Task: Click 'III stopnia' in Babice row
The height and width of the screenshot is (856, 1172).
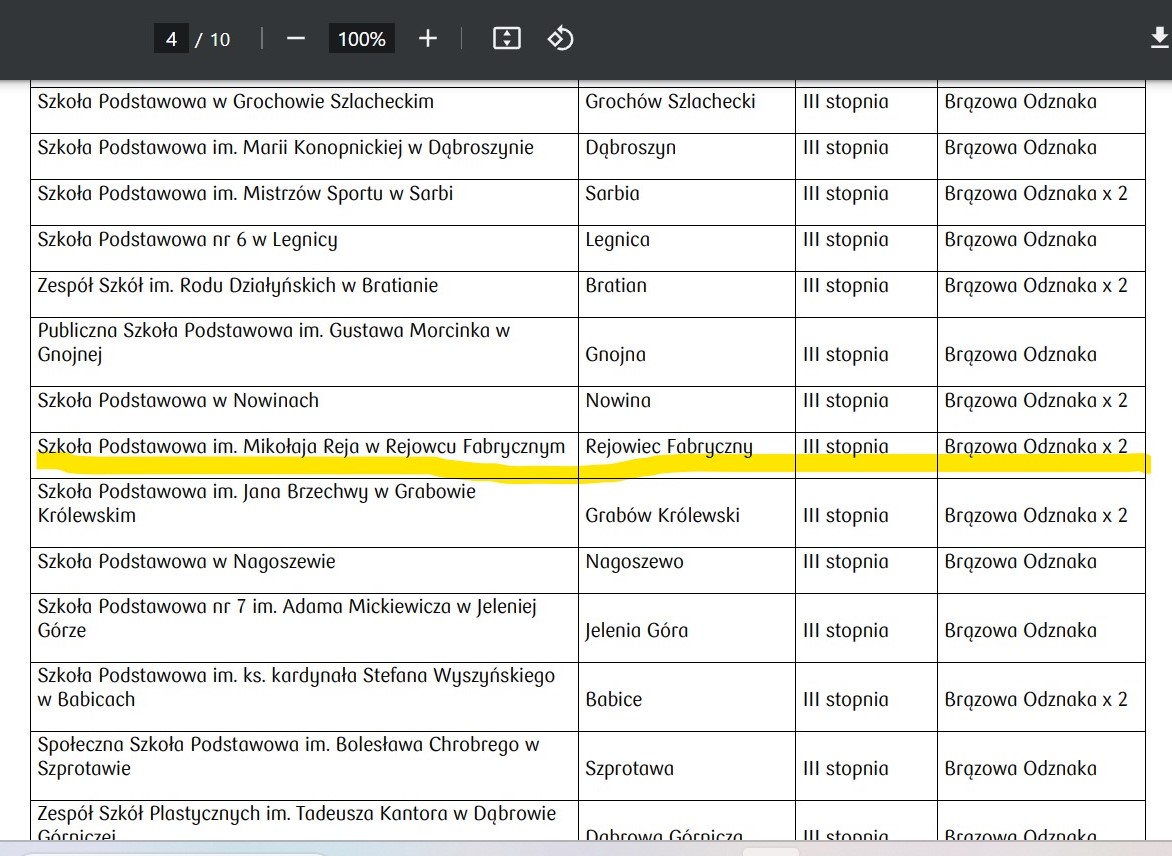Action: coord(845,700)
